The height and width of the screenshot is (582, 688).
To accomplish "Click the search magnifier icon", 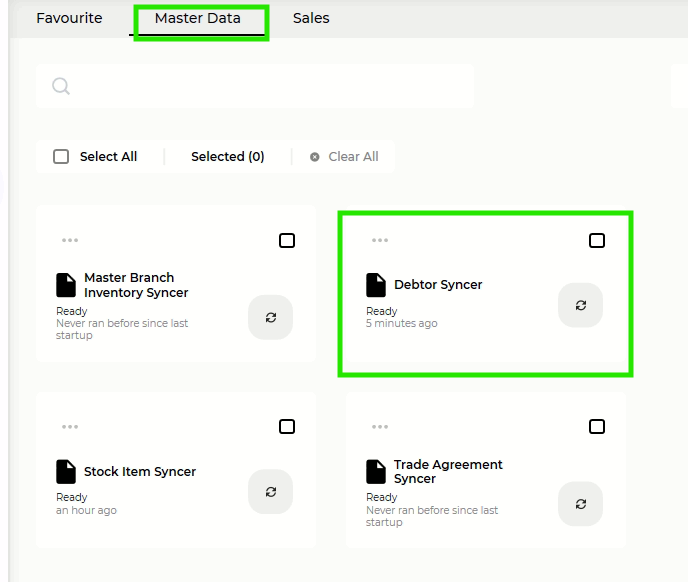I will click(x=61, y=87).
